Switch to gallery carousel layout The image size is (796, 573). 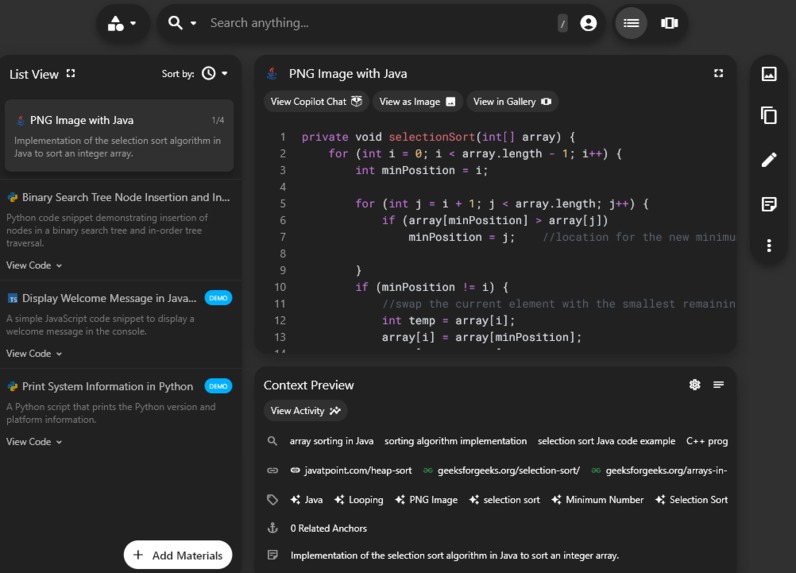pos(669,23)
